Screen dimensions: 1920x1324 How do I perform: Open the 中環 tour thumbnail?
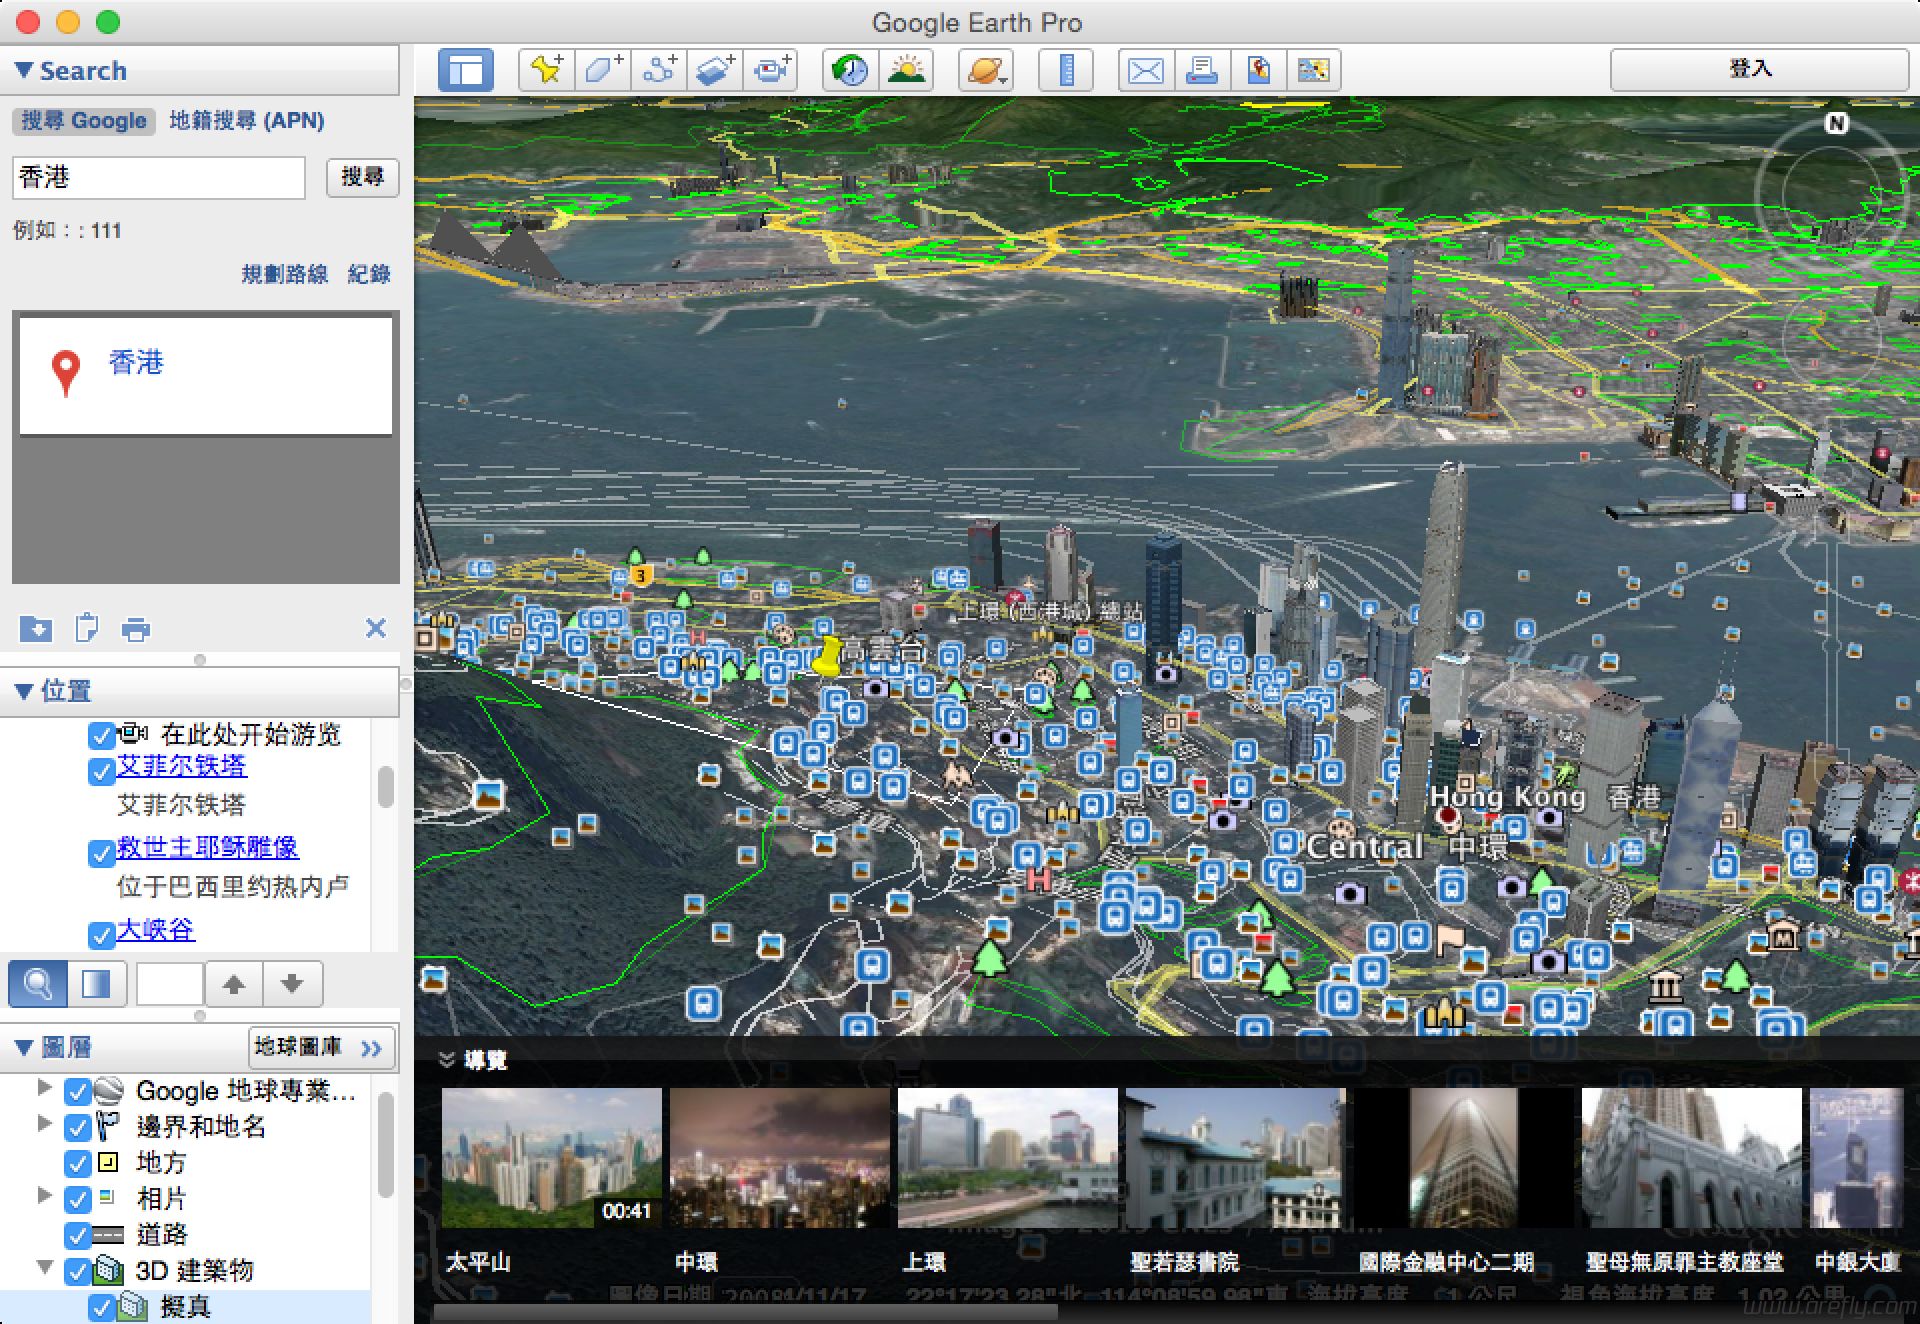[x=780, y=1158]
